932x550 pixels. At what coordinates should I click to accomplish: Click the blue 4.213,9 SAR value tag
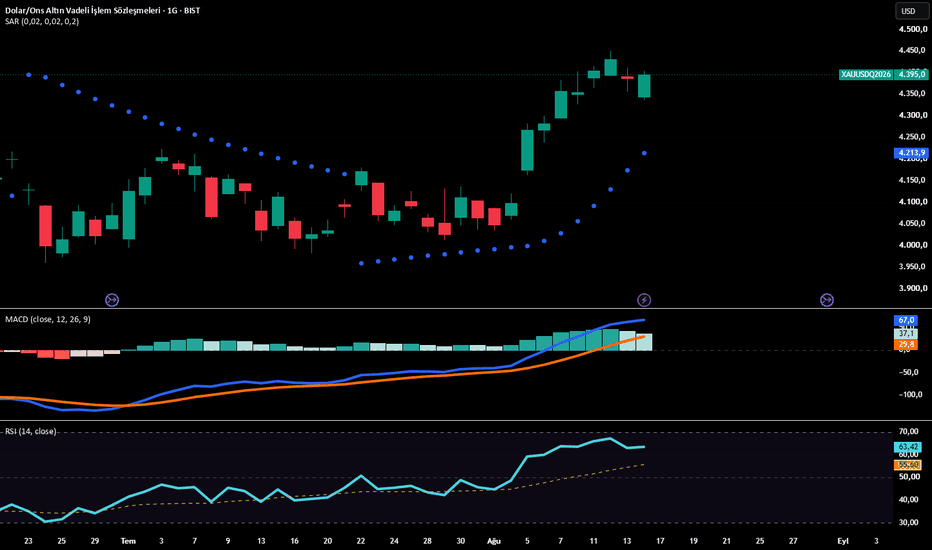(x=911, y=153)
